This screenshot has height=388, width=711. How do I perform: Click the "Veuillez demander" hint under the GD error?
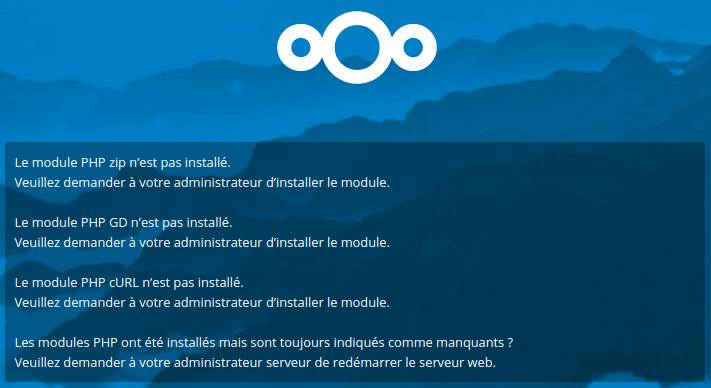click(x=202, y=242)
